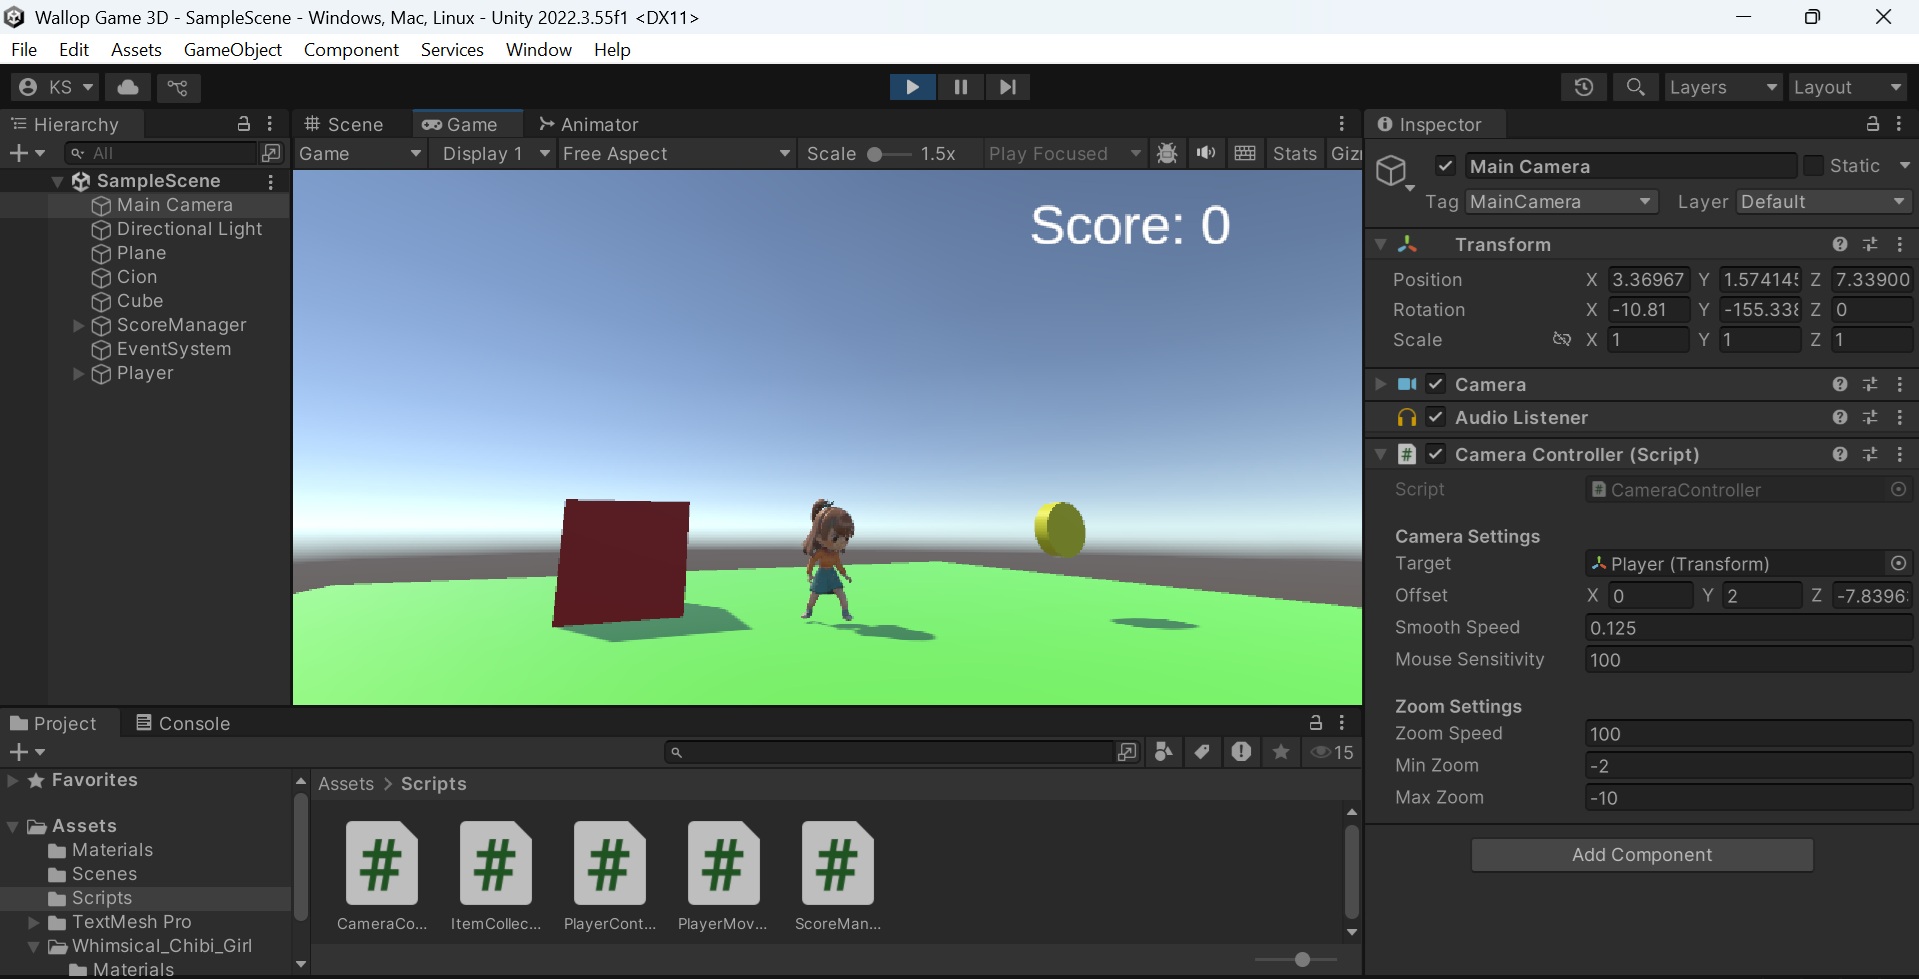Click the plus icon to add a GameObject
Image resolution: width=1919 pixels, height=979 pixels.
(x=18, y=153)
